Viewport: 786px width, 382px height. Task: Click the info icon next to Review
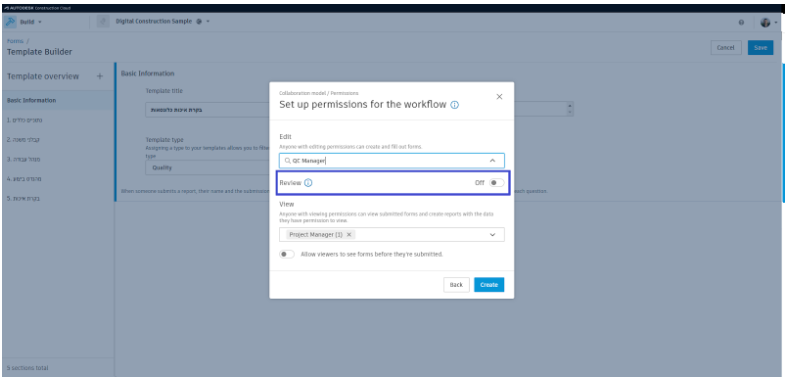308,183
